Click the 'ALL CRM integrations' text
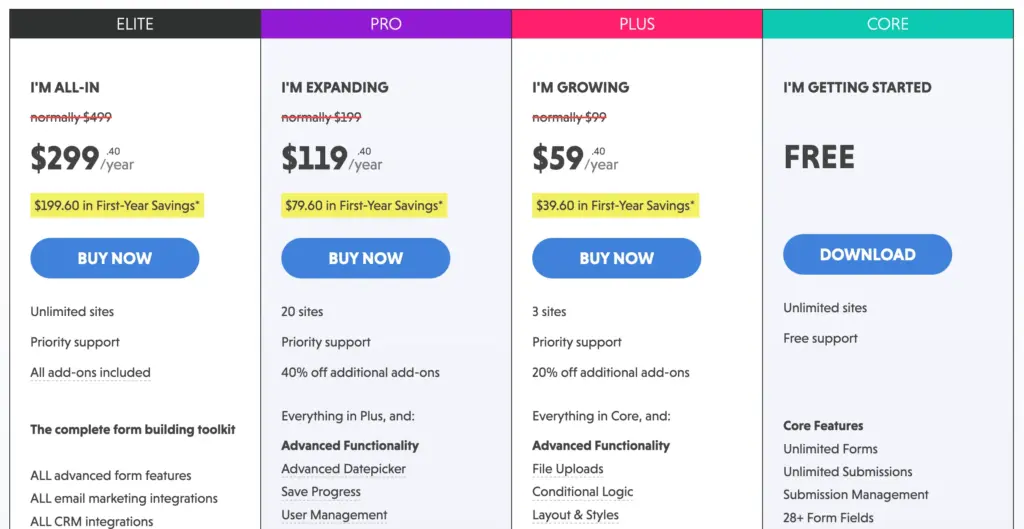 click(92, 521)
